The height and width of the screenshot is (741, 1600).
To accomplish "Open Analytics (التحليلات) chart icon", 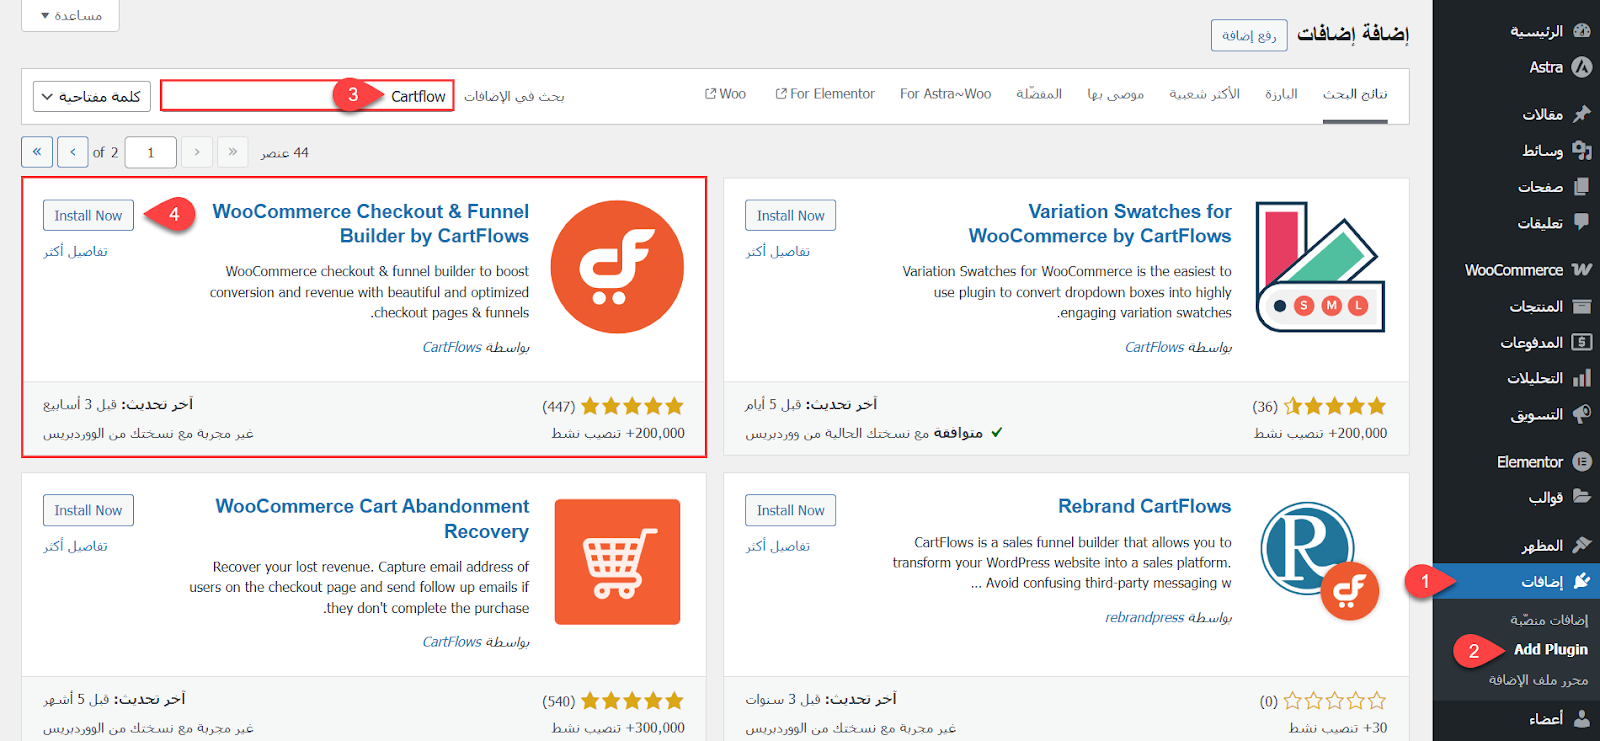I will [1581, 378].
